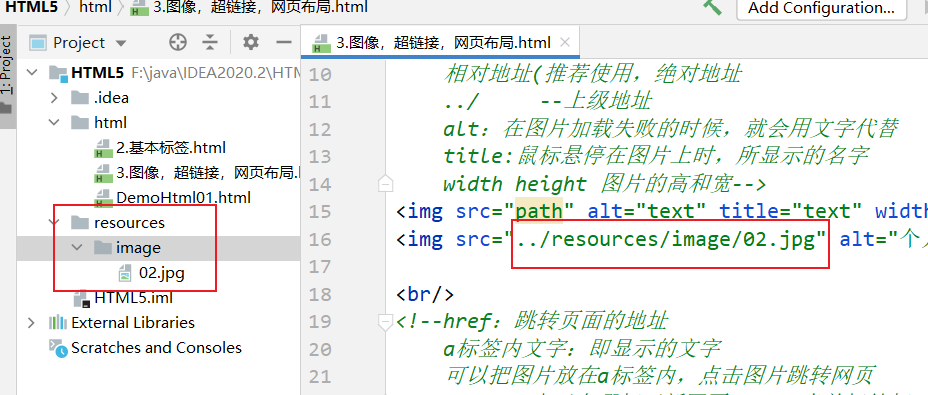Click the html folder icon in tree
This screenshot has height=395, width=928.
click(x=80, y=123)
